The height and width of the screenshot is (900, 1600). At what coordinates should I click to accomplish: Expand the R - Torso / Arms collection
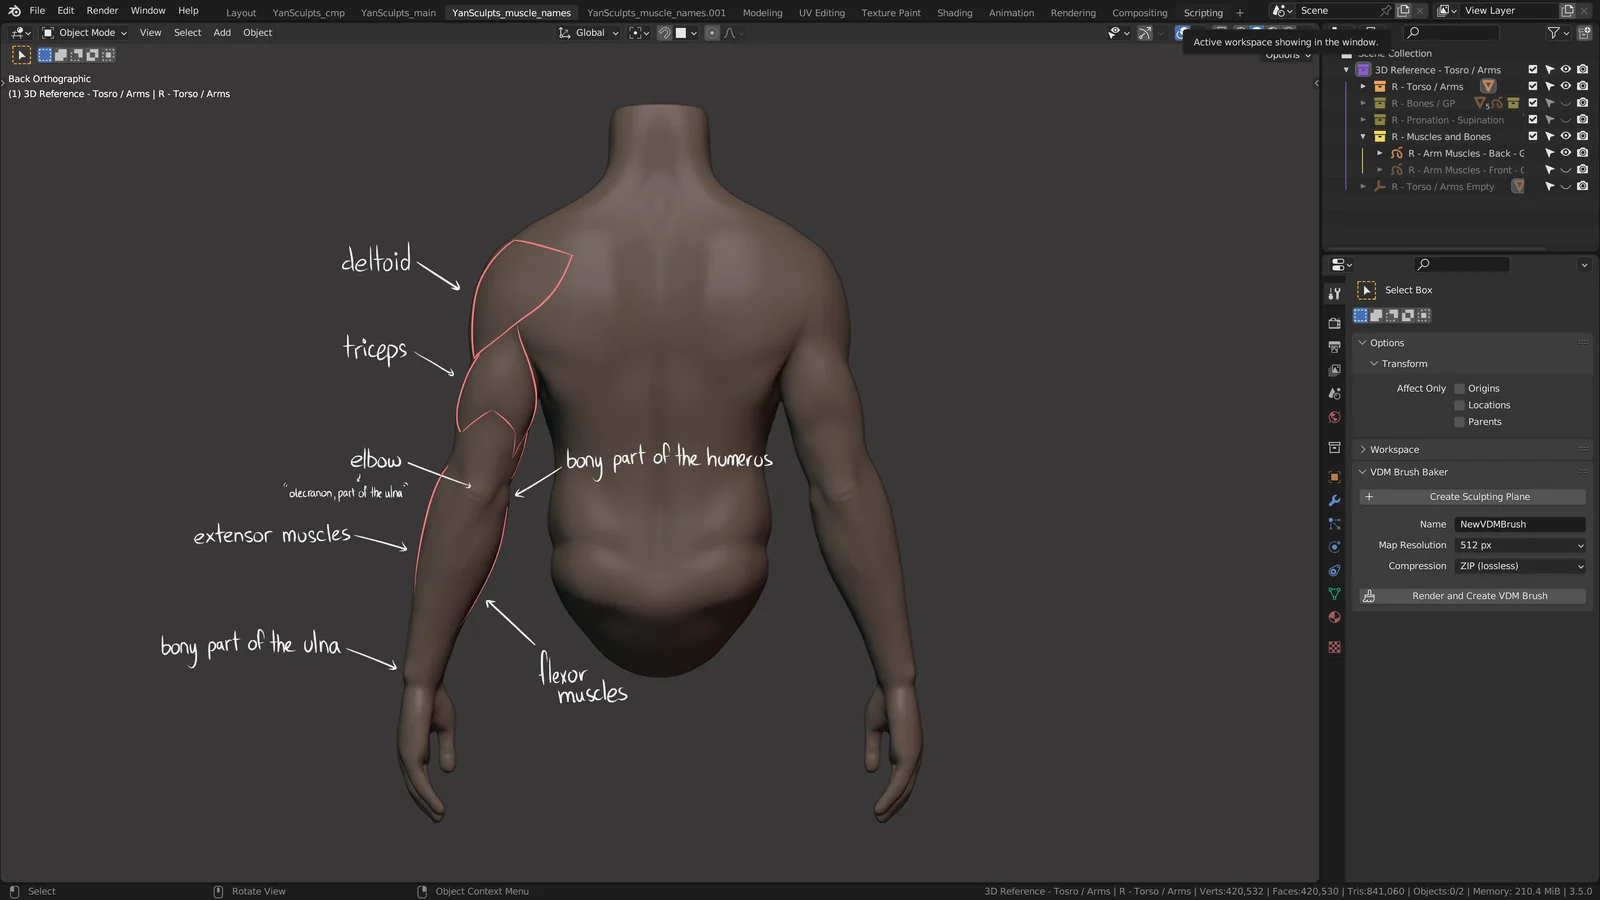click(x=1363, y=86)
